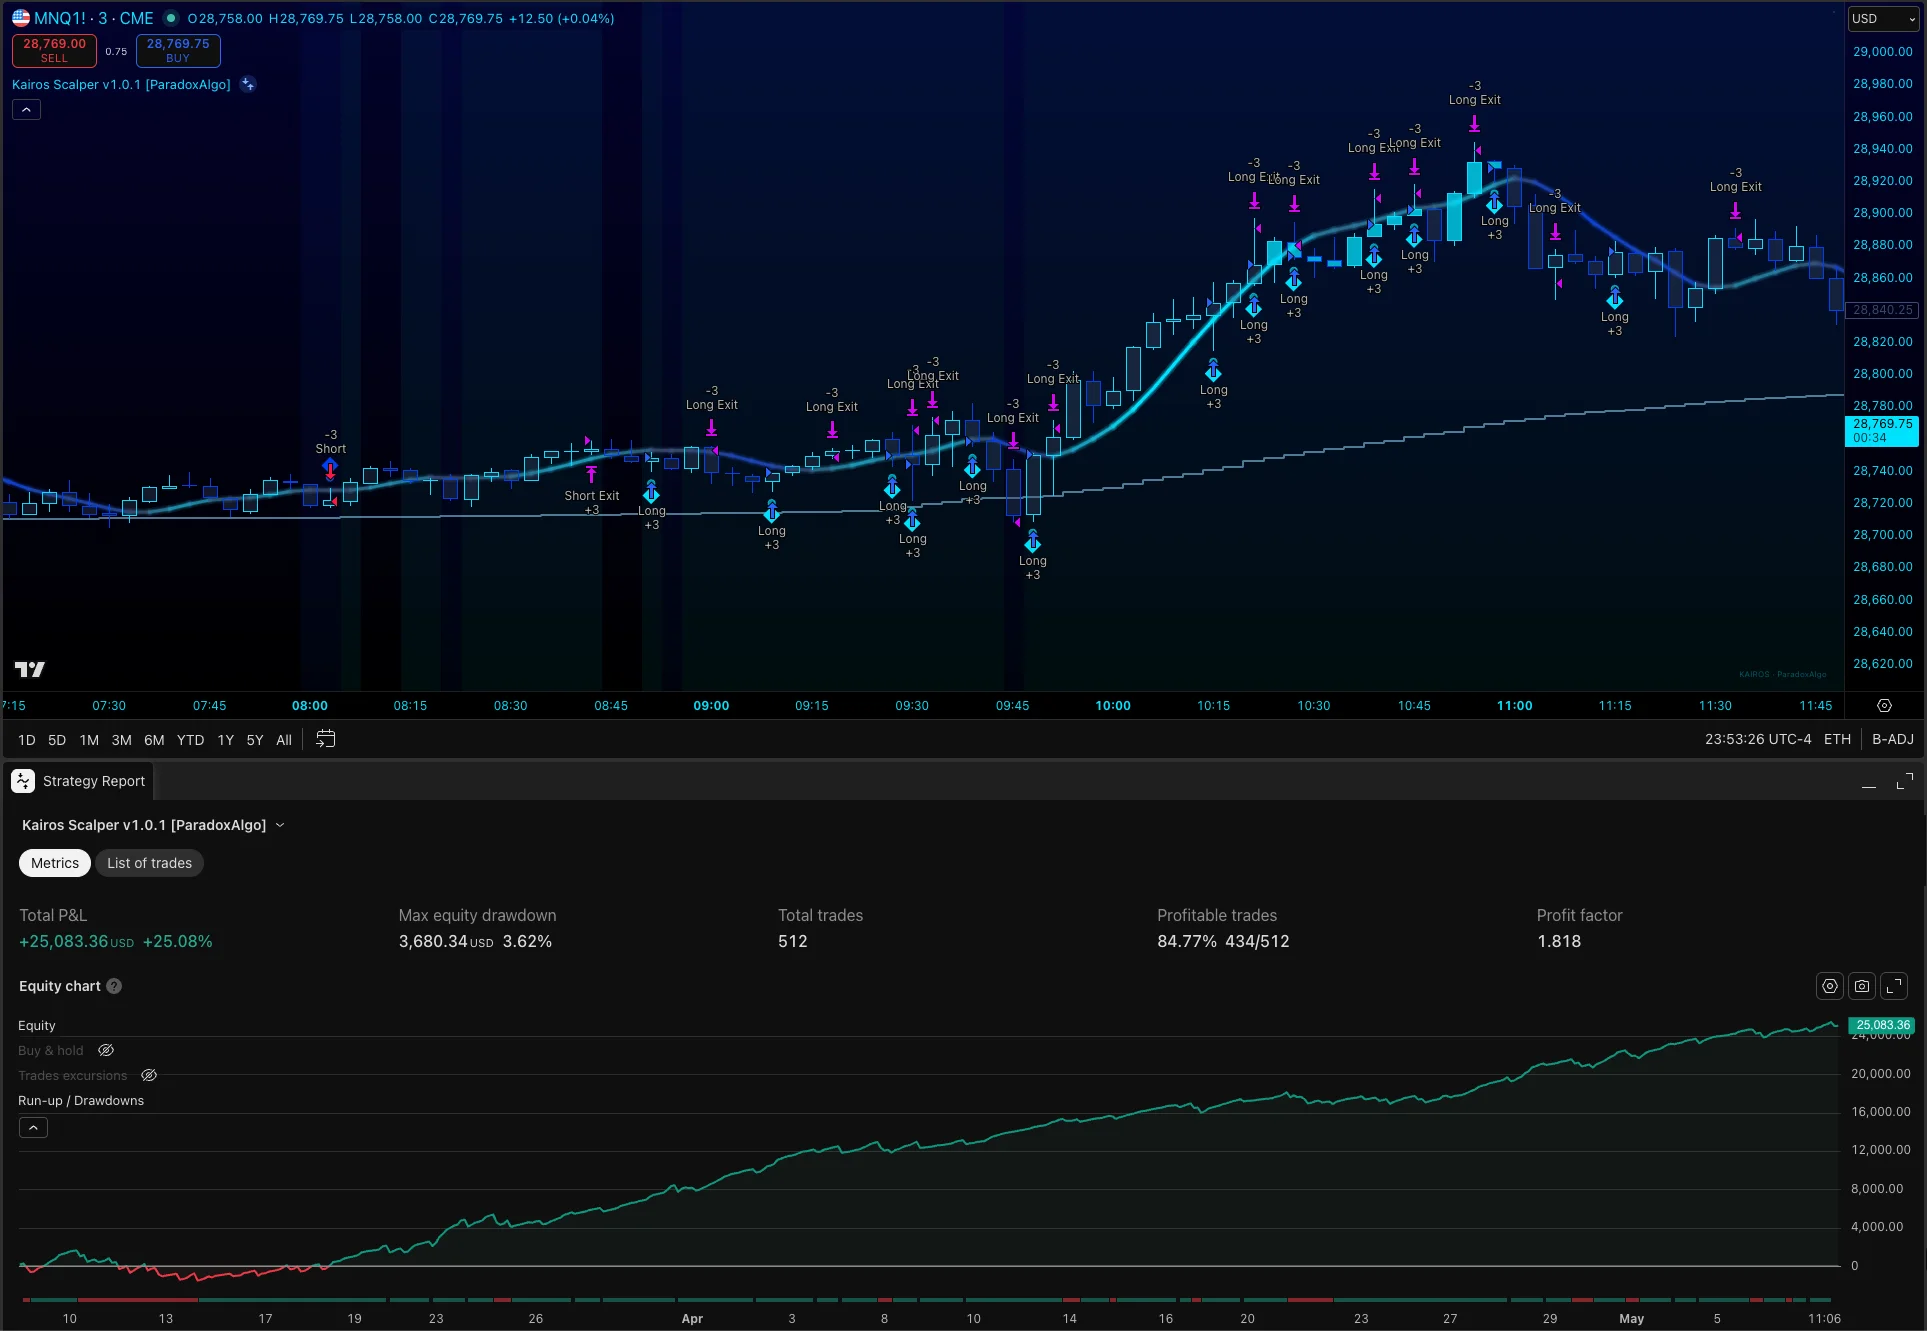1927x1331 pixels.
Task: Open Kairos Scalper strategy name dropdown
Action: click(153, 825)
